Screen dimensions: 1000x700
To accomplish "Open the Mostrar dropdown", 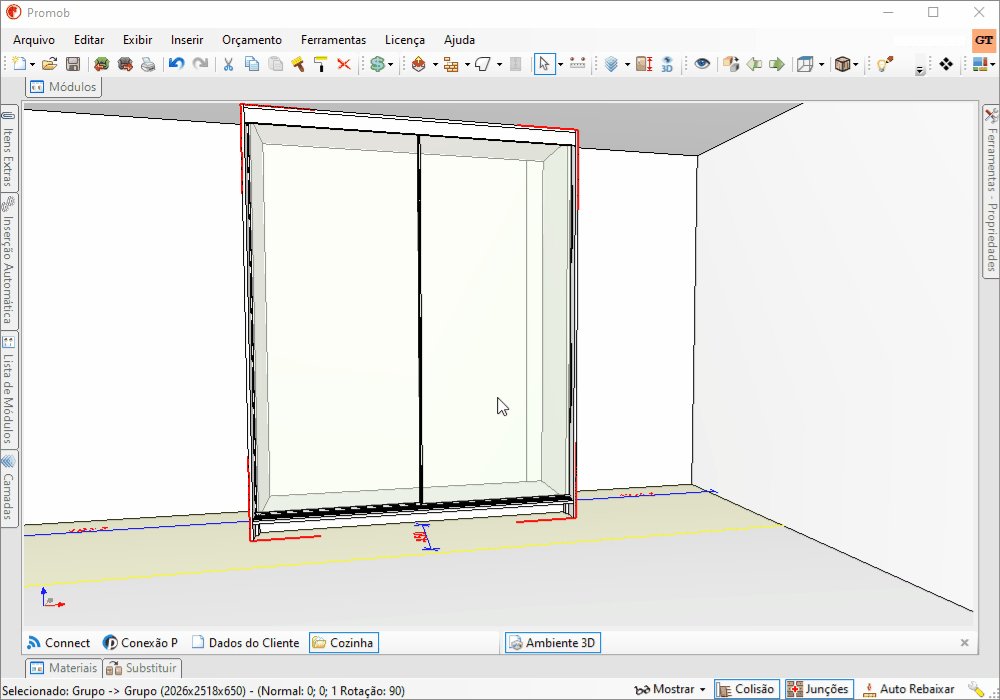I will pos(671,689).
